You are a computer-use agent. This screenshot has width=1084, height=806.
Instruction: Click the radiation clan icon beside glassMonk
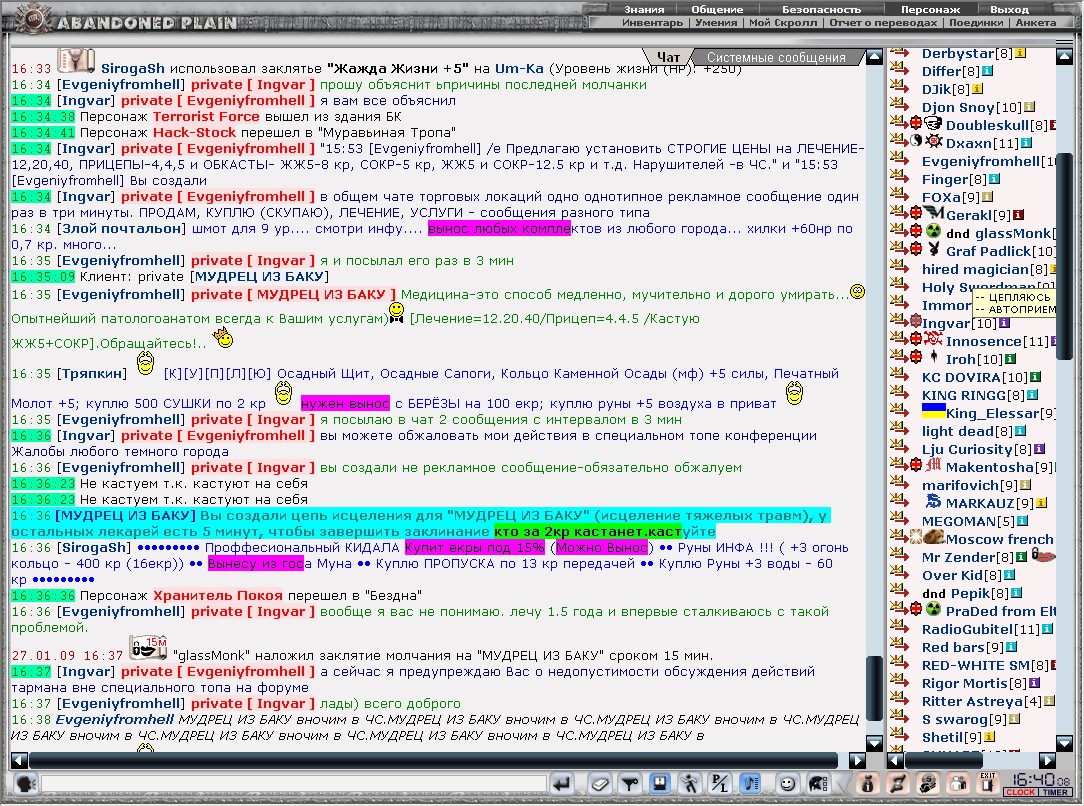point(933,232)
